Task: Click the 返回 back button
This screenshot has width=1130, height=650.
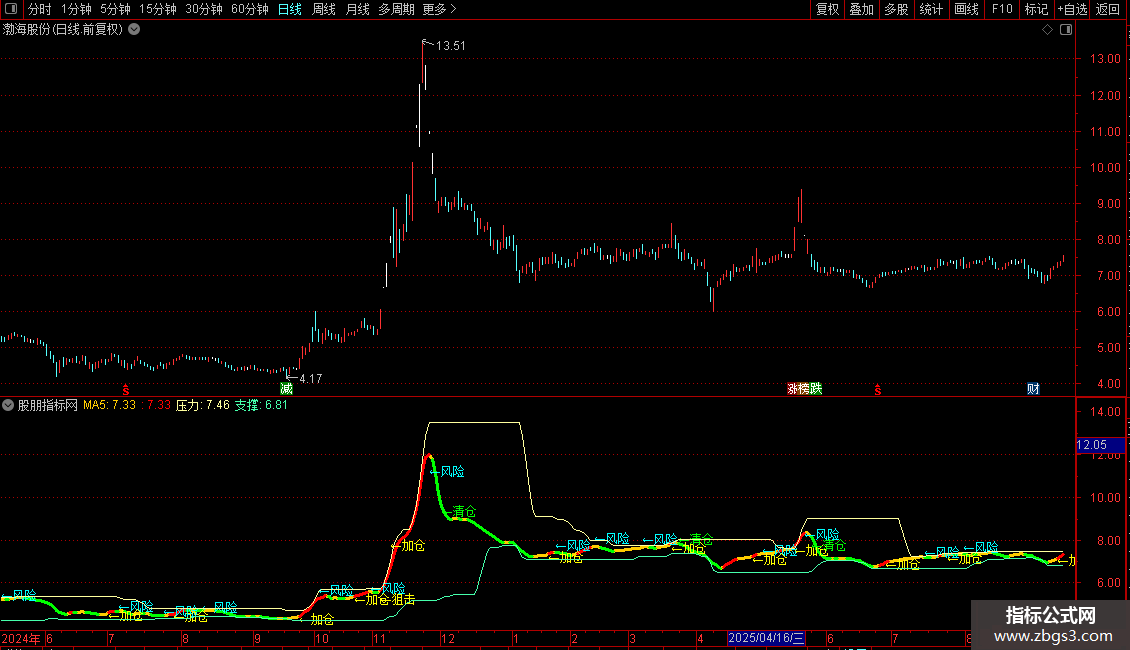Action: pos(1108,9)
